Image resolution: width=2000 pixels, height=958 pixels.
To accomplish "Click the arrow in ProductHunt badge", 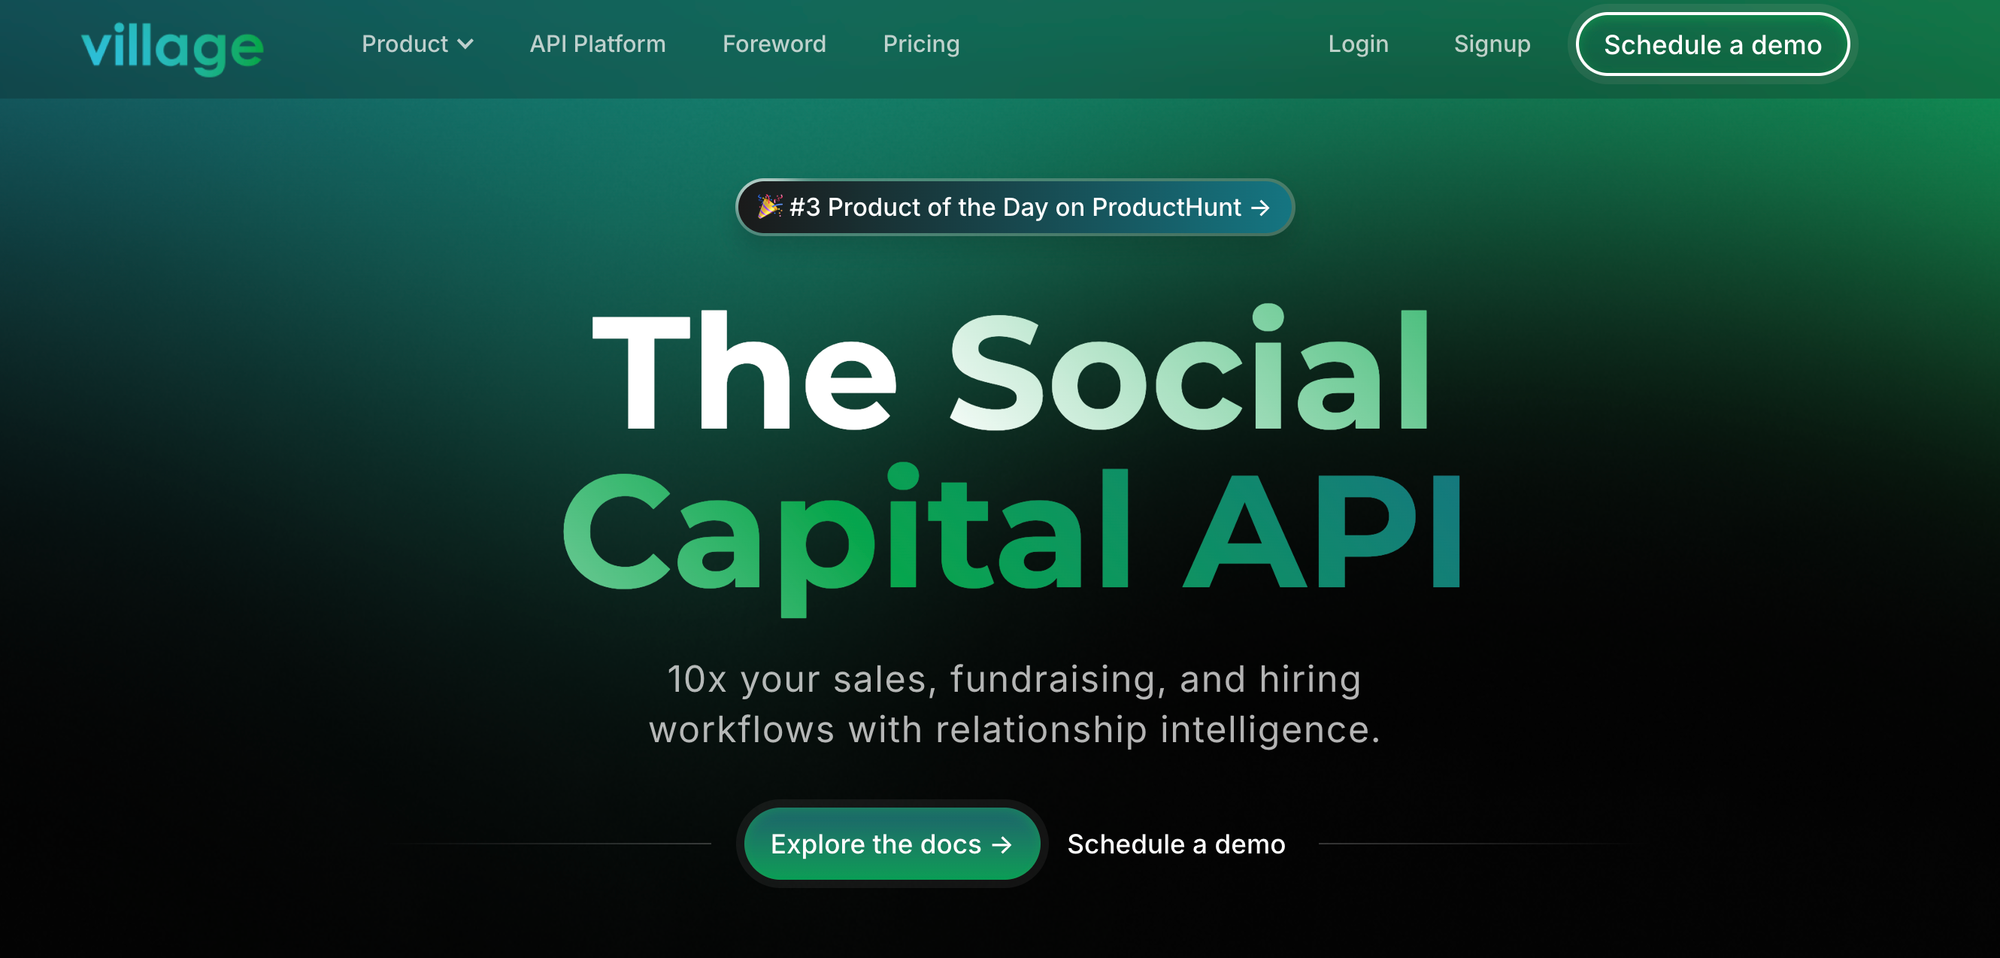I will click(x=1261, y=207).
